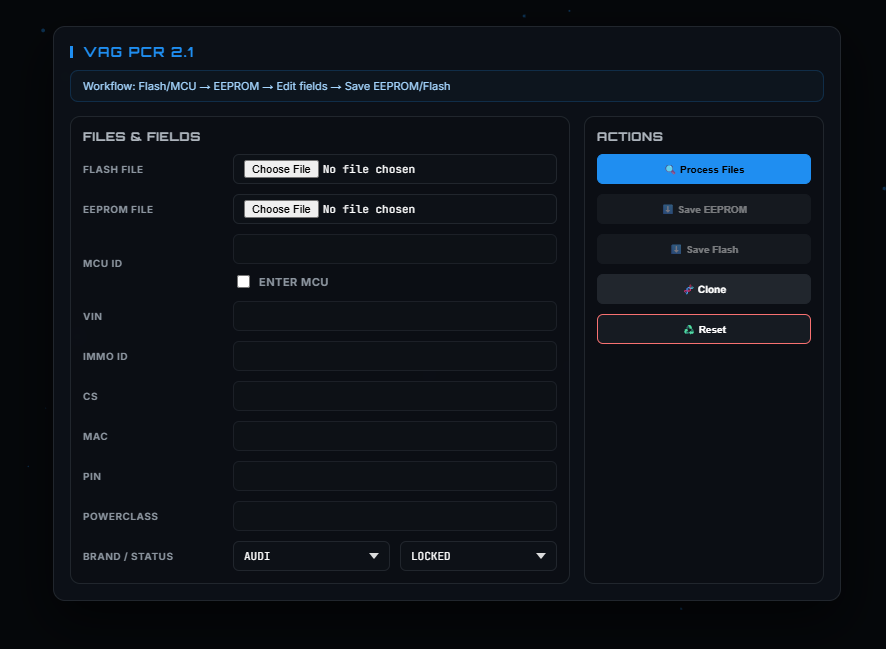
Task: Click the Clone button
Action: coord(703,289)
